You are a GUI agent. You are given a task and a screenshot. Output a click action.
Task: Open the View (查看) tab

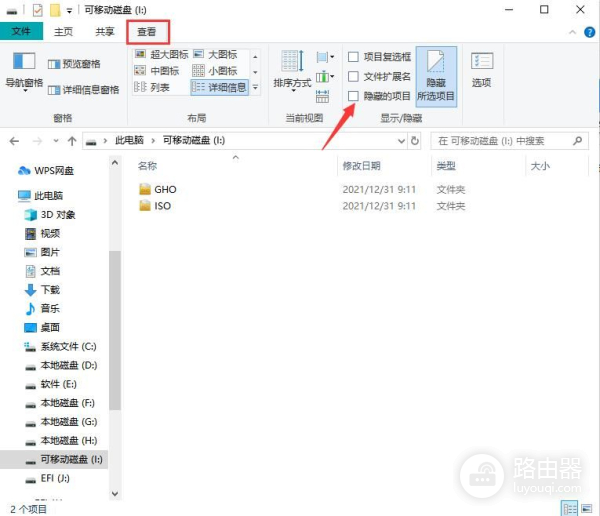click(147, 31)
